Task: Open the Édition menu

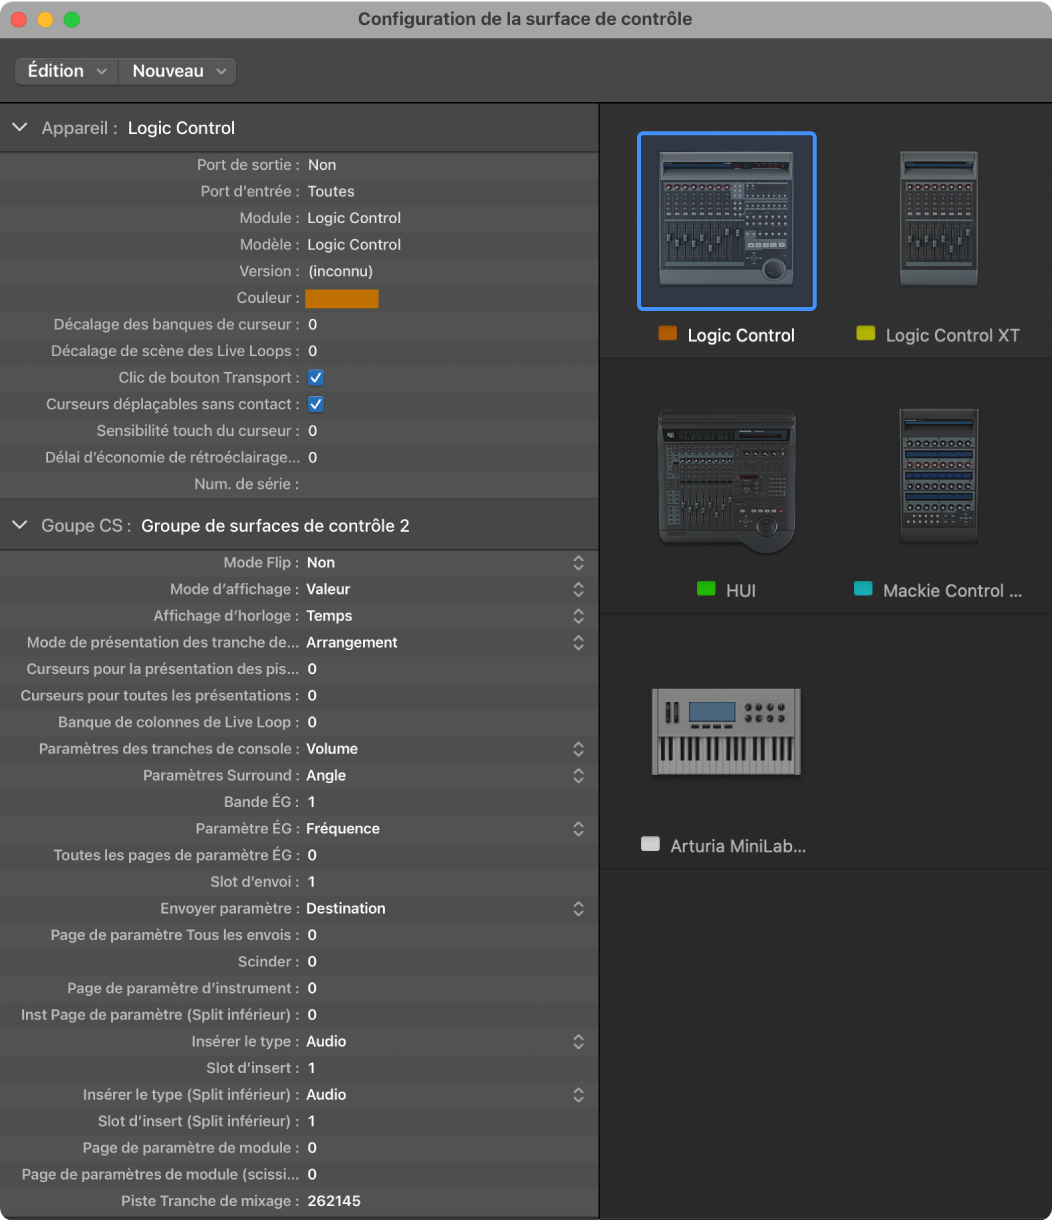Action: point(66,71)
